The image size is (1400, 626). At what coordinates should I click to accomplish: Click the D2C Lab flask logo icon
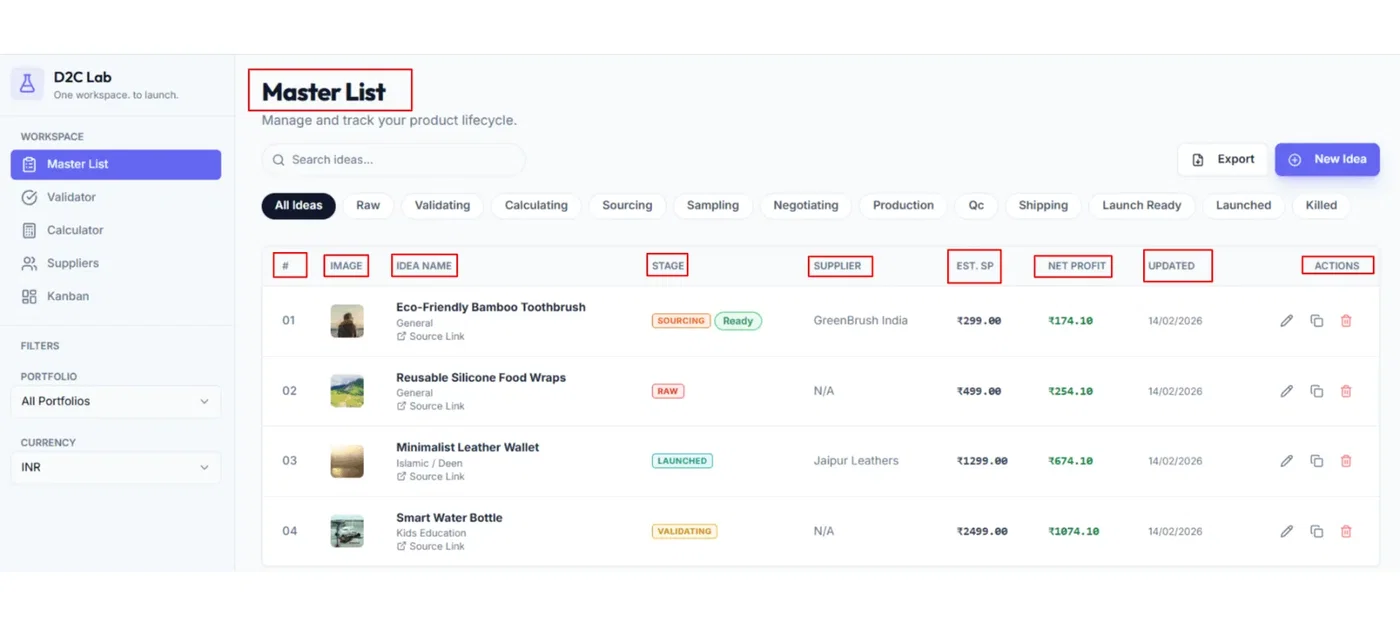(x=27, y=84)
